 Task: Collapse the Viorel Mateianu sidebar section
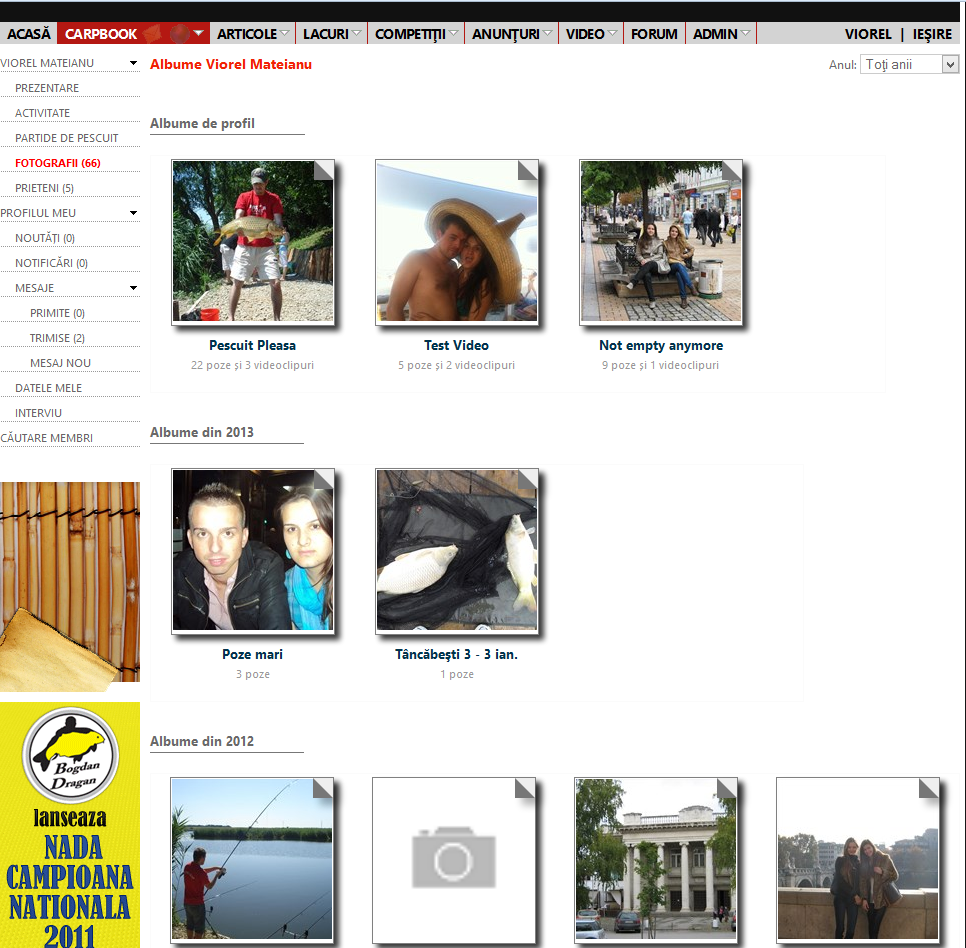tap(133, 64)
